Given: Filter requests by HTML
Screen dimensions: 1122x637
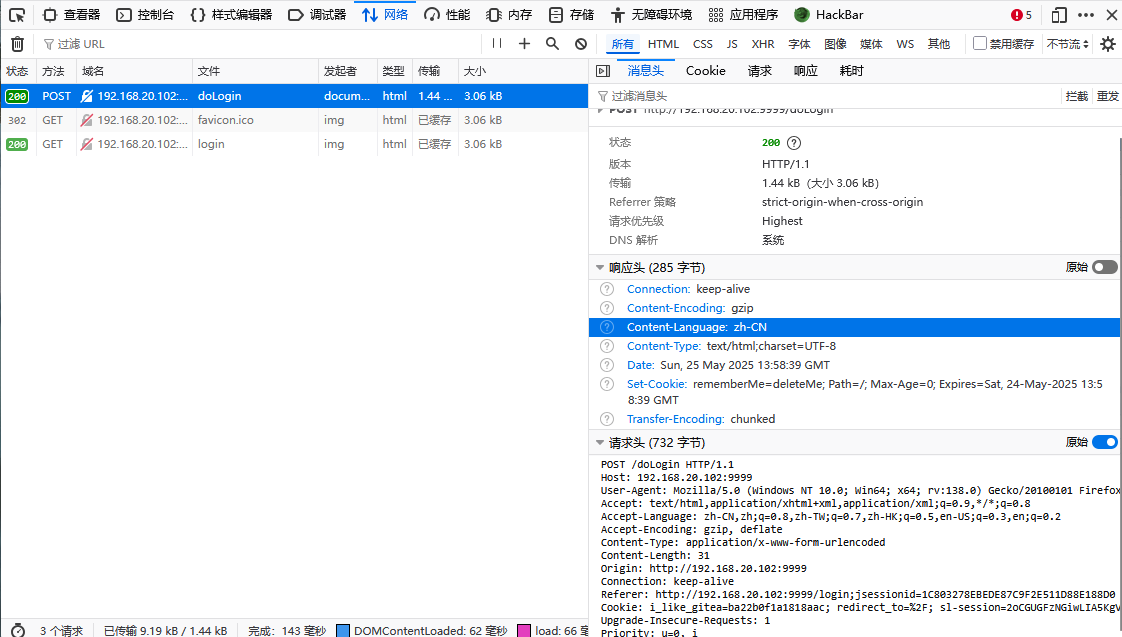Looking at the screenshot, I should [x=663, y=44].
